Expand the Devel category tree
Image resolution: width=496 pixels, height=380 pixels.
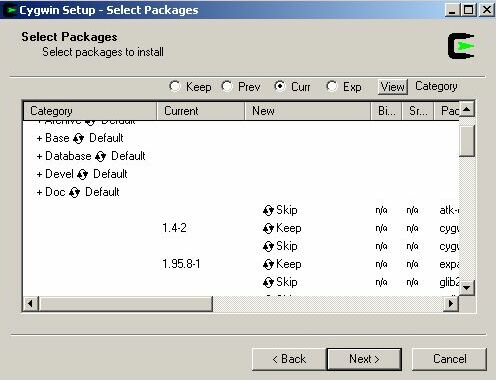39,174
